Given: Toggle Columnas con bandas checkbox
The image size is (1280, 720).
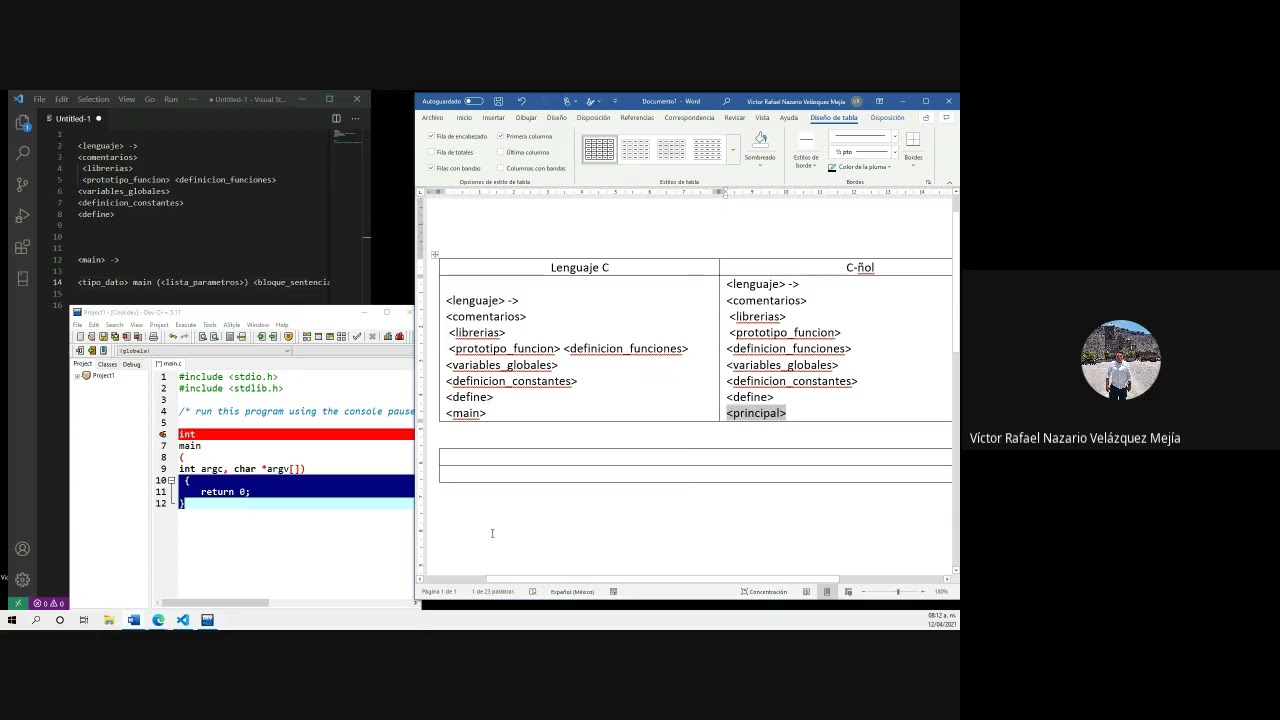Looking at the screenshot, I should click(501, 168).
